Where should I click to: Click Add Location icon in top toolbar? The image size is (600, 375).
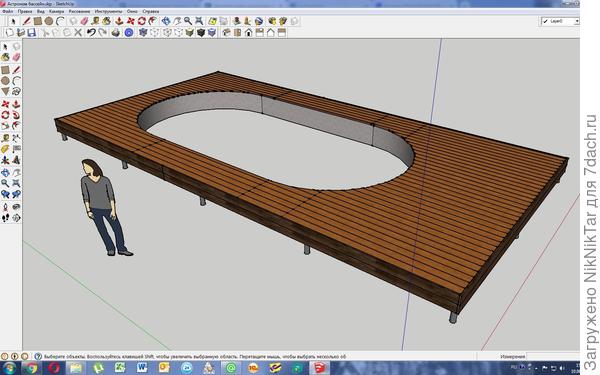[x=212, y=21]
